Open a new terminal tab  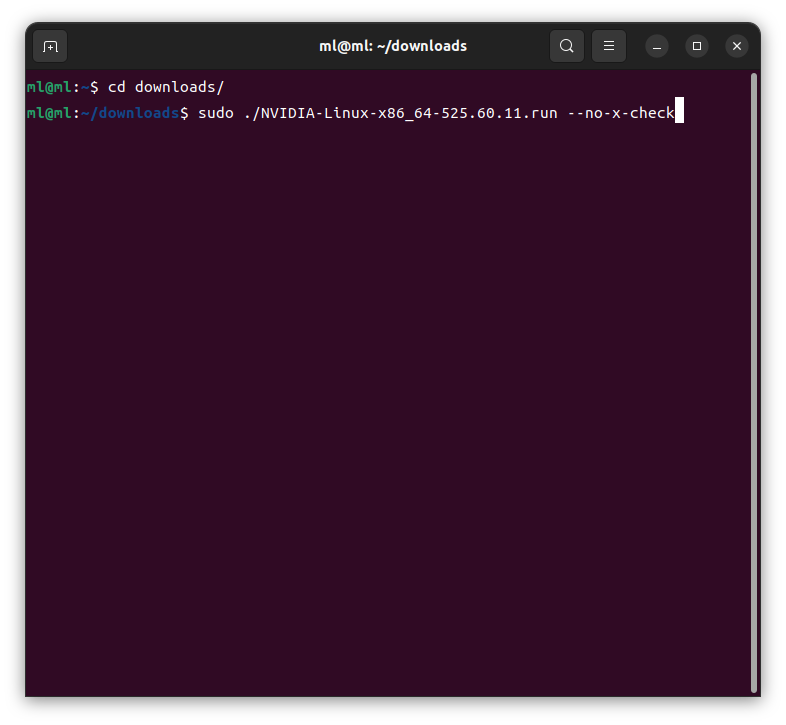(50, 46)
